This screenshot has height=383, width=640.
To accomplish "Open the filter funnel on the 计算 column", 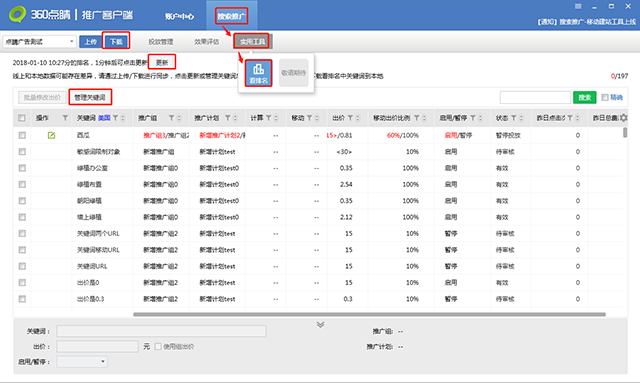I will pyautogui.click(x=269, y=118).
